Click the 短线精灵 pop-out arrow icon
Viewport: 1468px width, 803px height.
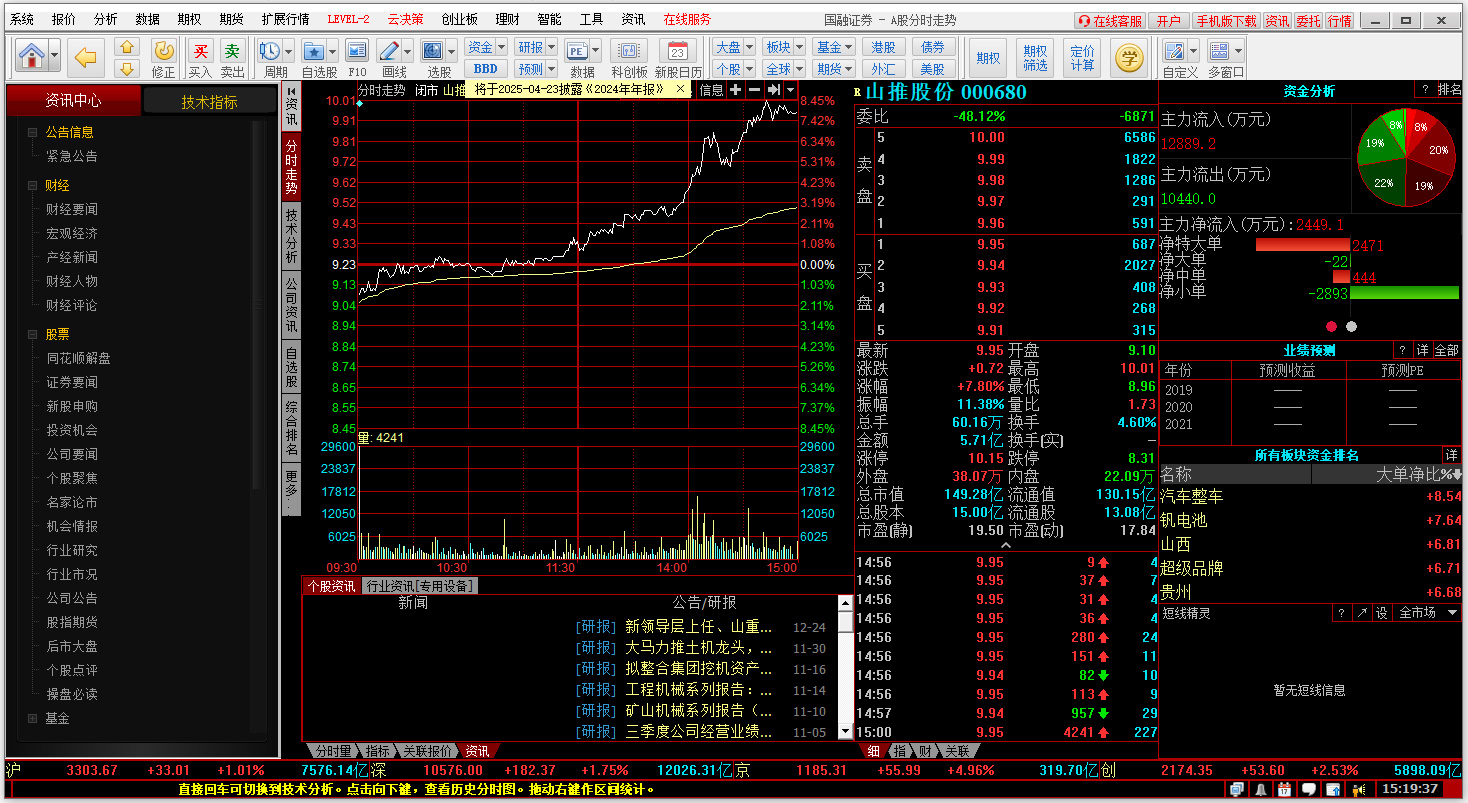(1362, 613)
